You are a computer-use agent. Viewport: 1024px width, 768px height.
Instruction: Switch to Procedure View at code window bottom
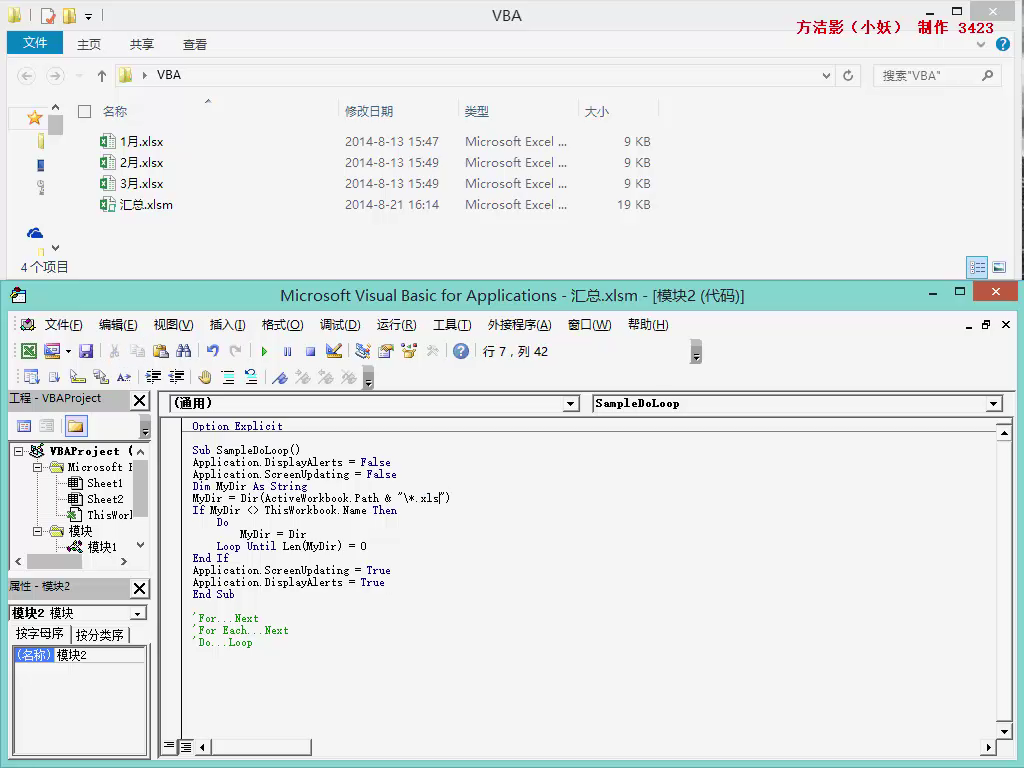coord(169,746)
